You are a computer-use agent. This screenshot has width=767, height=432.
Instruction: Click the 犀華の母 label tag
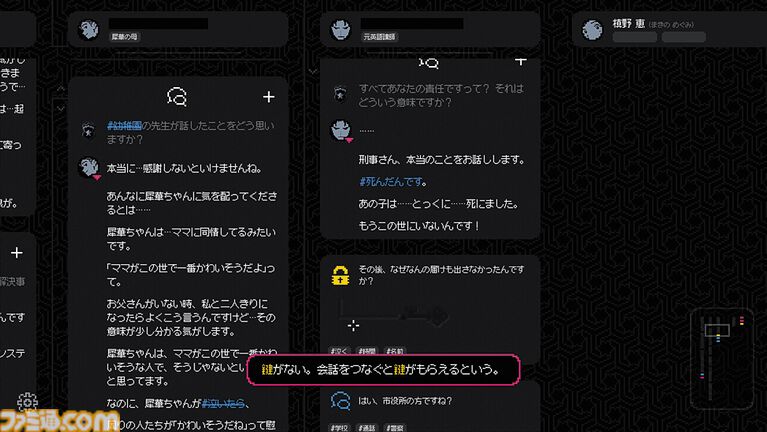click(124, 37)
